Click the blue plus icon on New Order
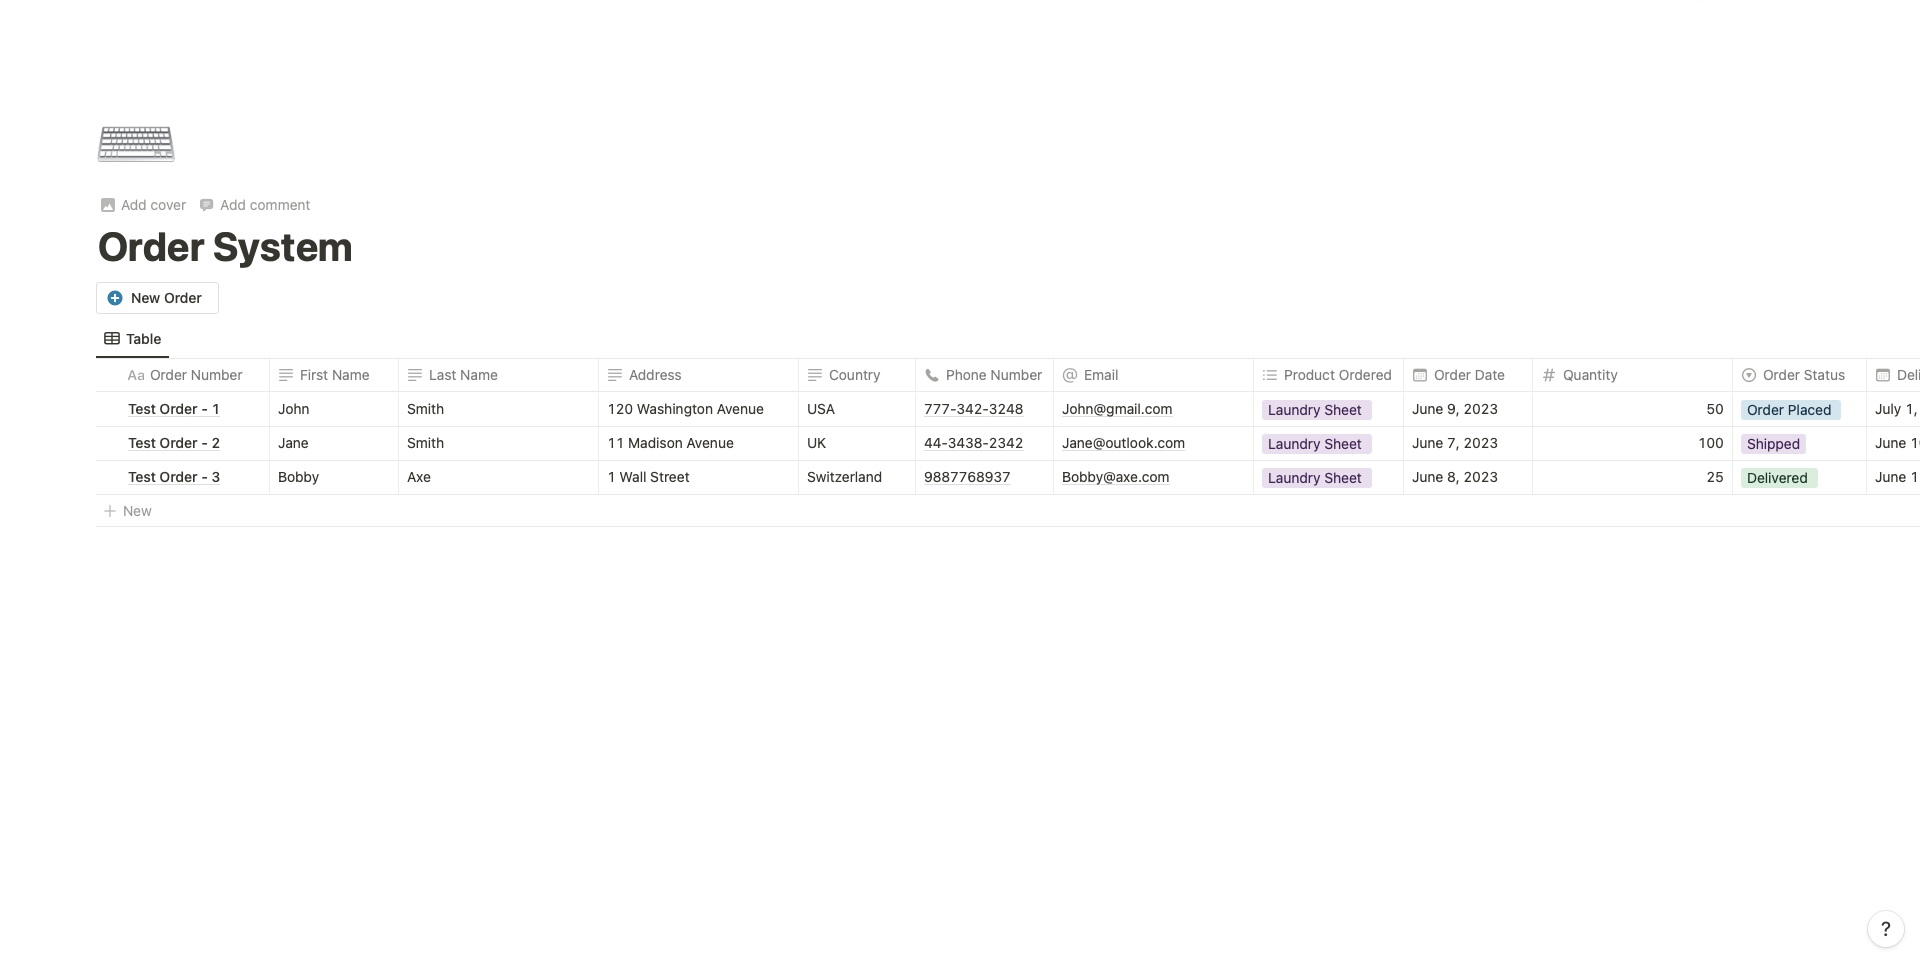The height and width of the screenshot is (963, 1920). pyautogui.click(x=115, y=298)
